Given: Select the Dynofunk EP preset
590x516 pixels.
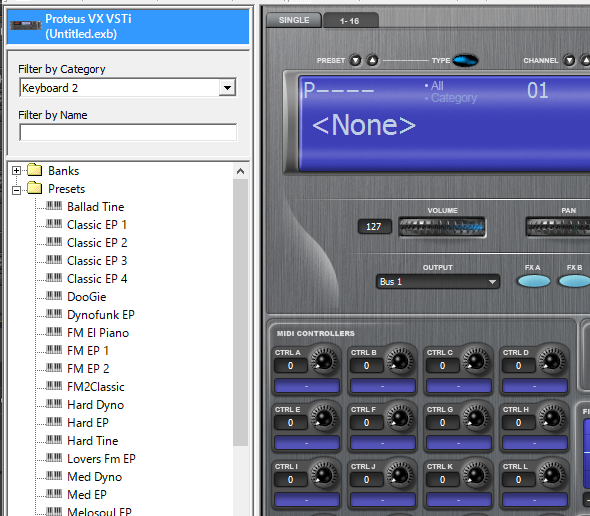Looking at the screenshot, I should pyautogui.click(x=101, y=315).
